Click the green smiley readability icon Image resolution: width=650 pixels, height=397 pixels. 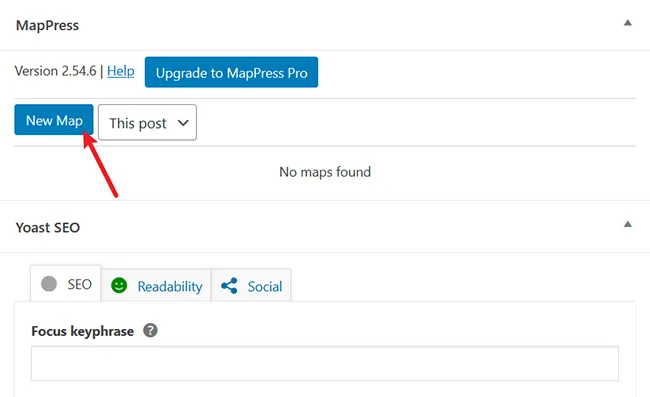point(119,286)
